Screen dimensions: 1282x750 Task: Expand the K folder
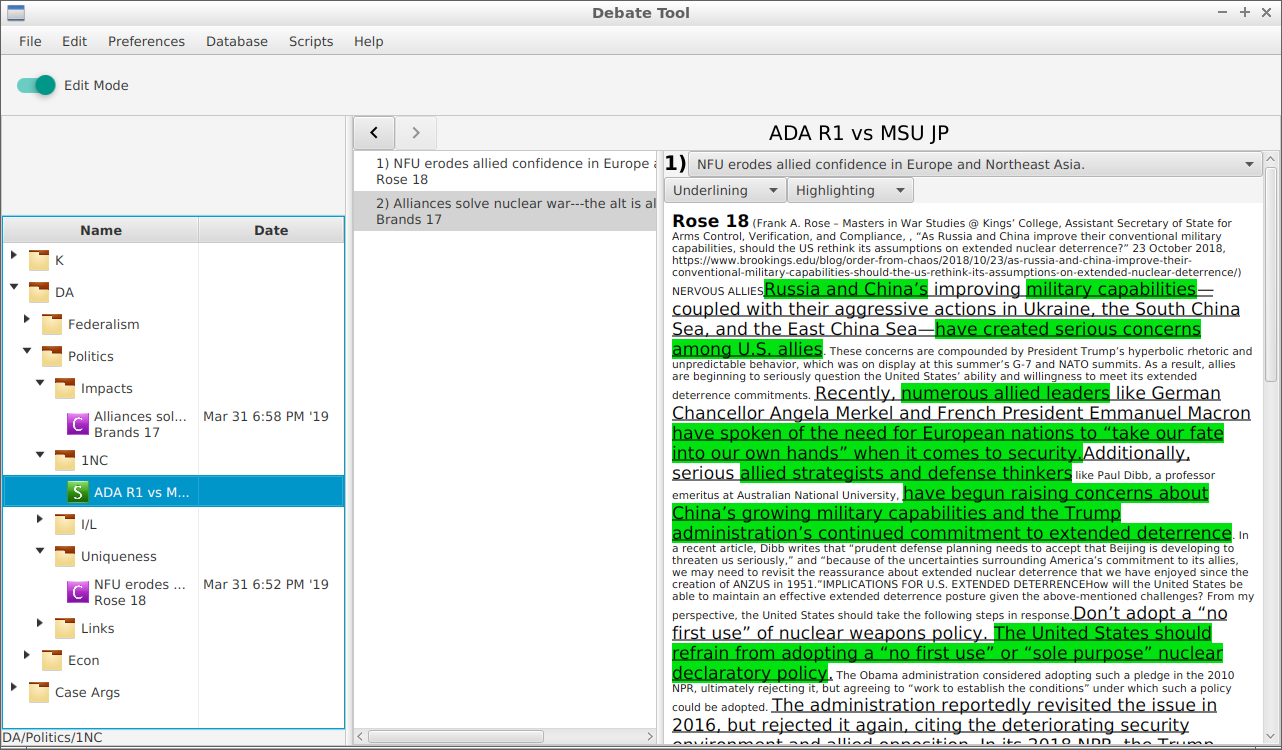click(x=13, y=256)
